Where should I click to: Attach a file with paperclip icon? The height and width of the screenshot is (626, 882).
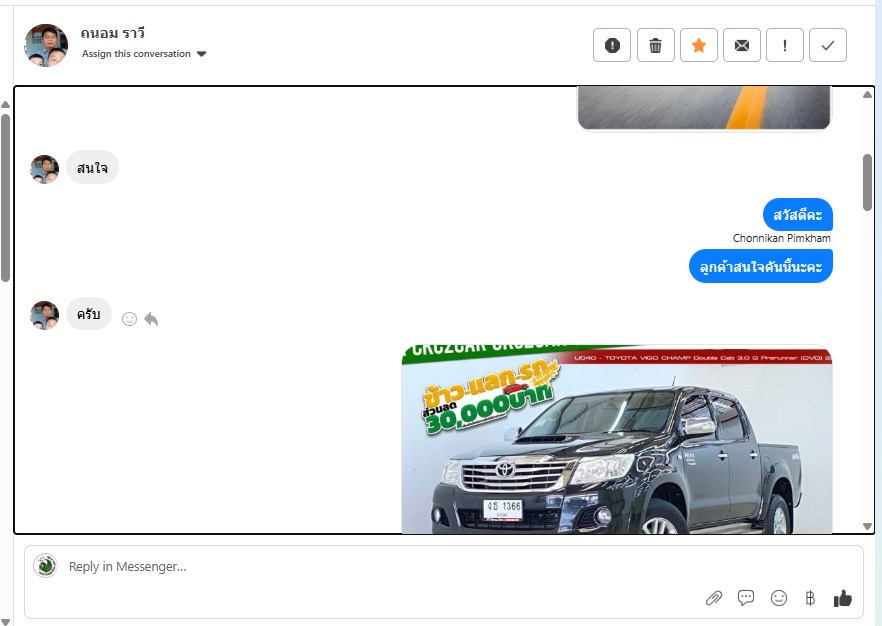pyautogui.click(x=714, y=598)
